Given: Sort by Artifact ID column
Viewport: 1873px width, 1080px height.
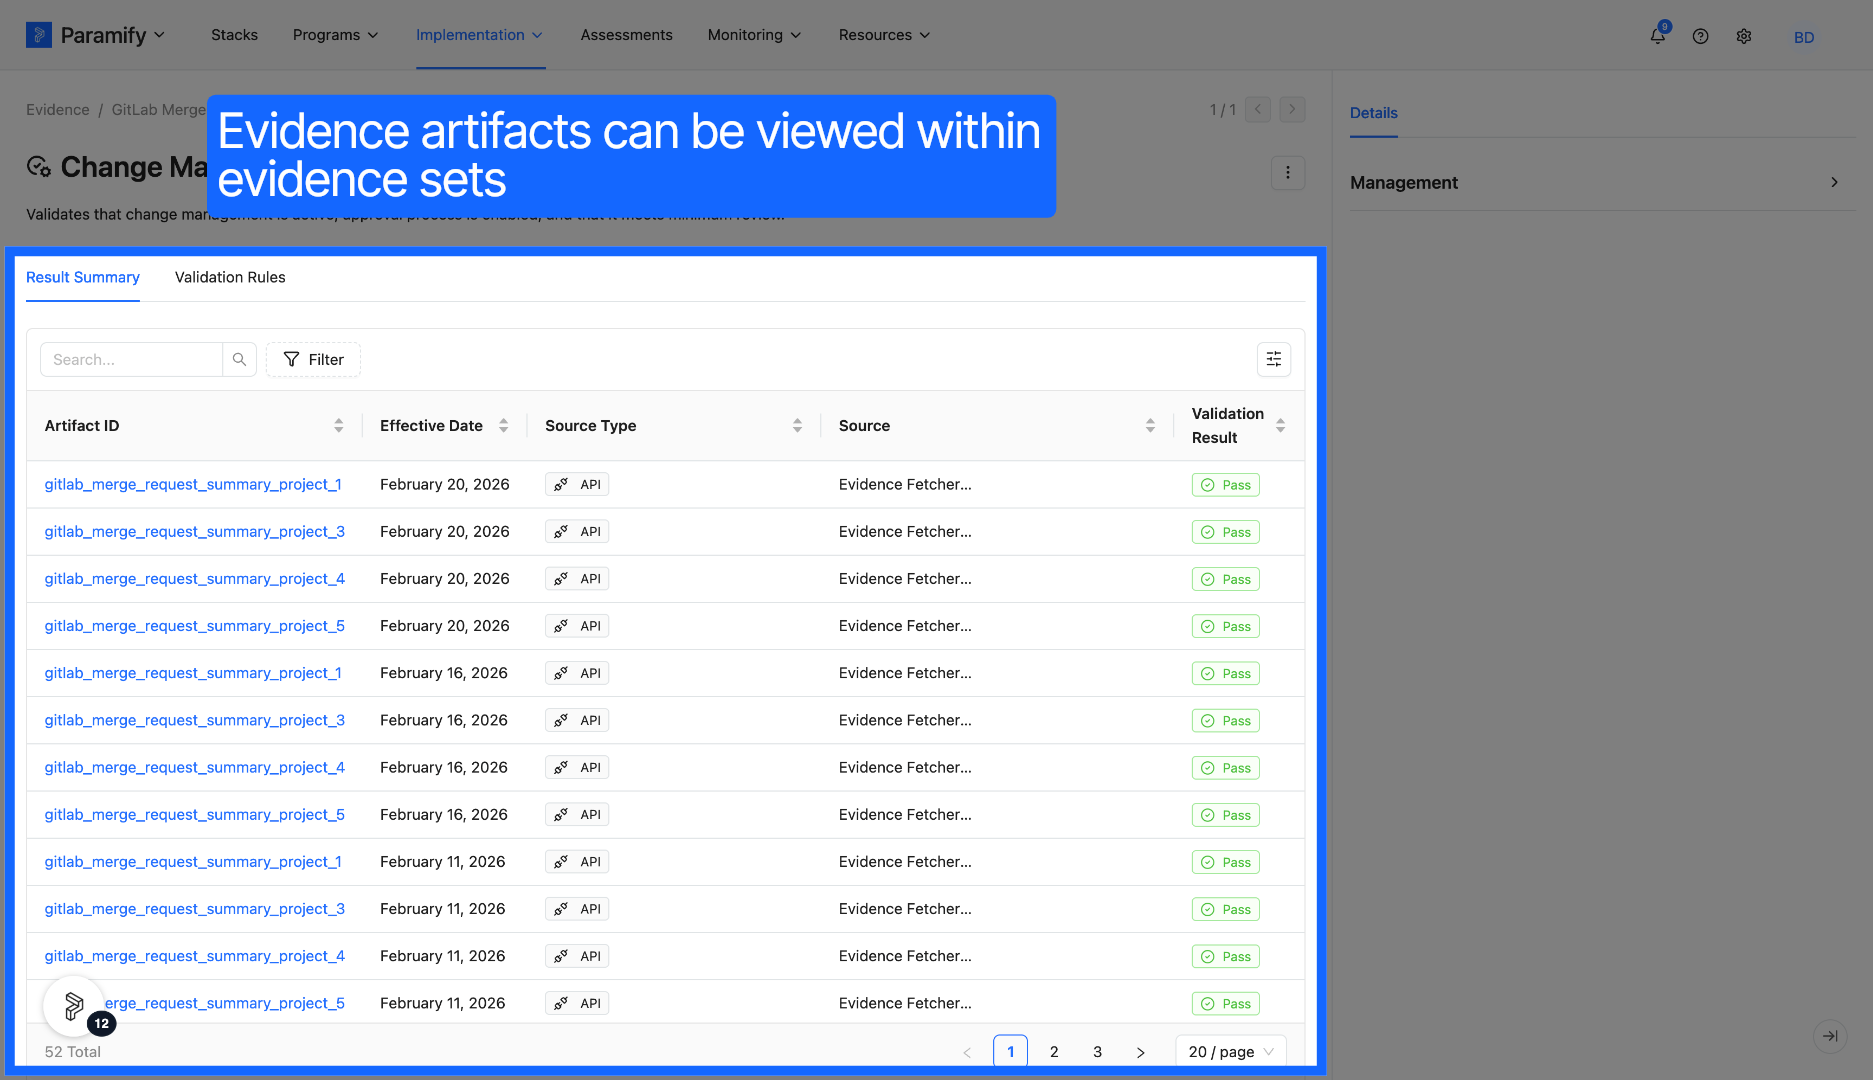Looking at the screenshot, I should coord(338,426).
